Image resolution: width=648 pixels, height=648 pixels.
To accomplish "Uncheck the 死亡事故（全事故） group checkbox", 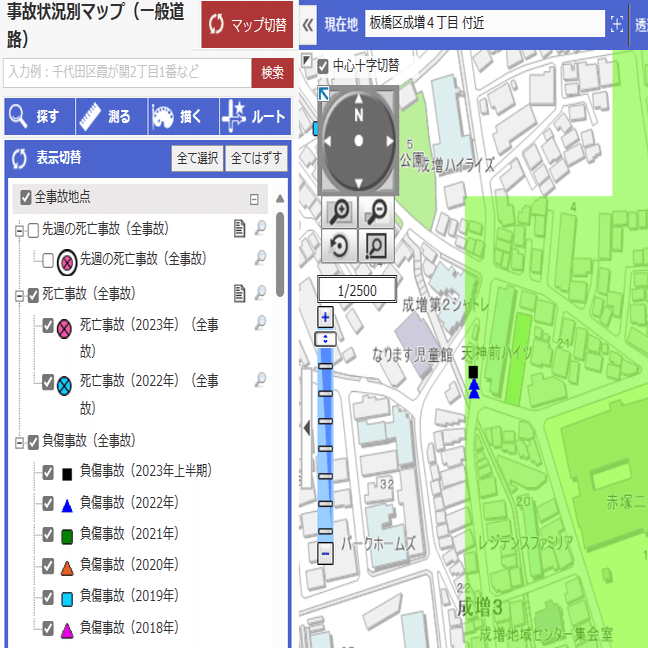I will (33, 295).
